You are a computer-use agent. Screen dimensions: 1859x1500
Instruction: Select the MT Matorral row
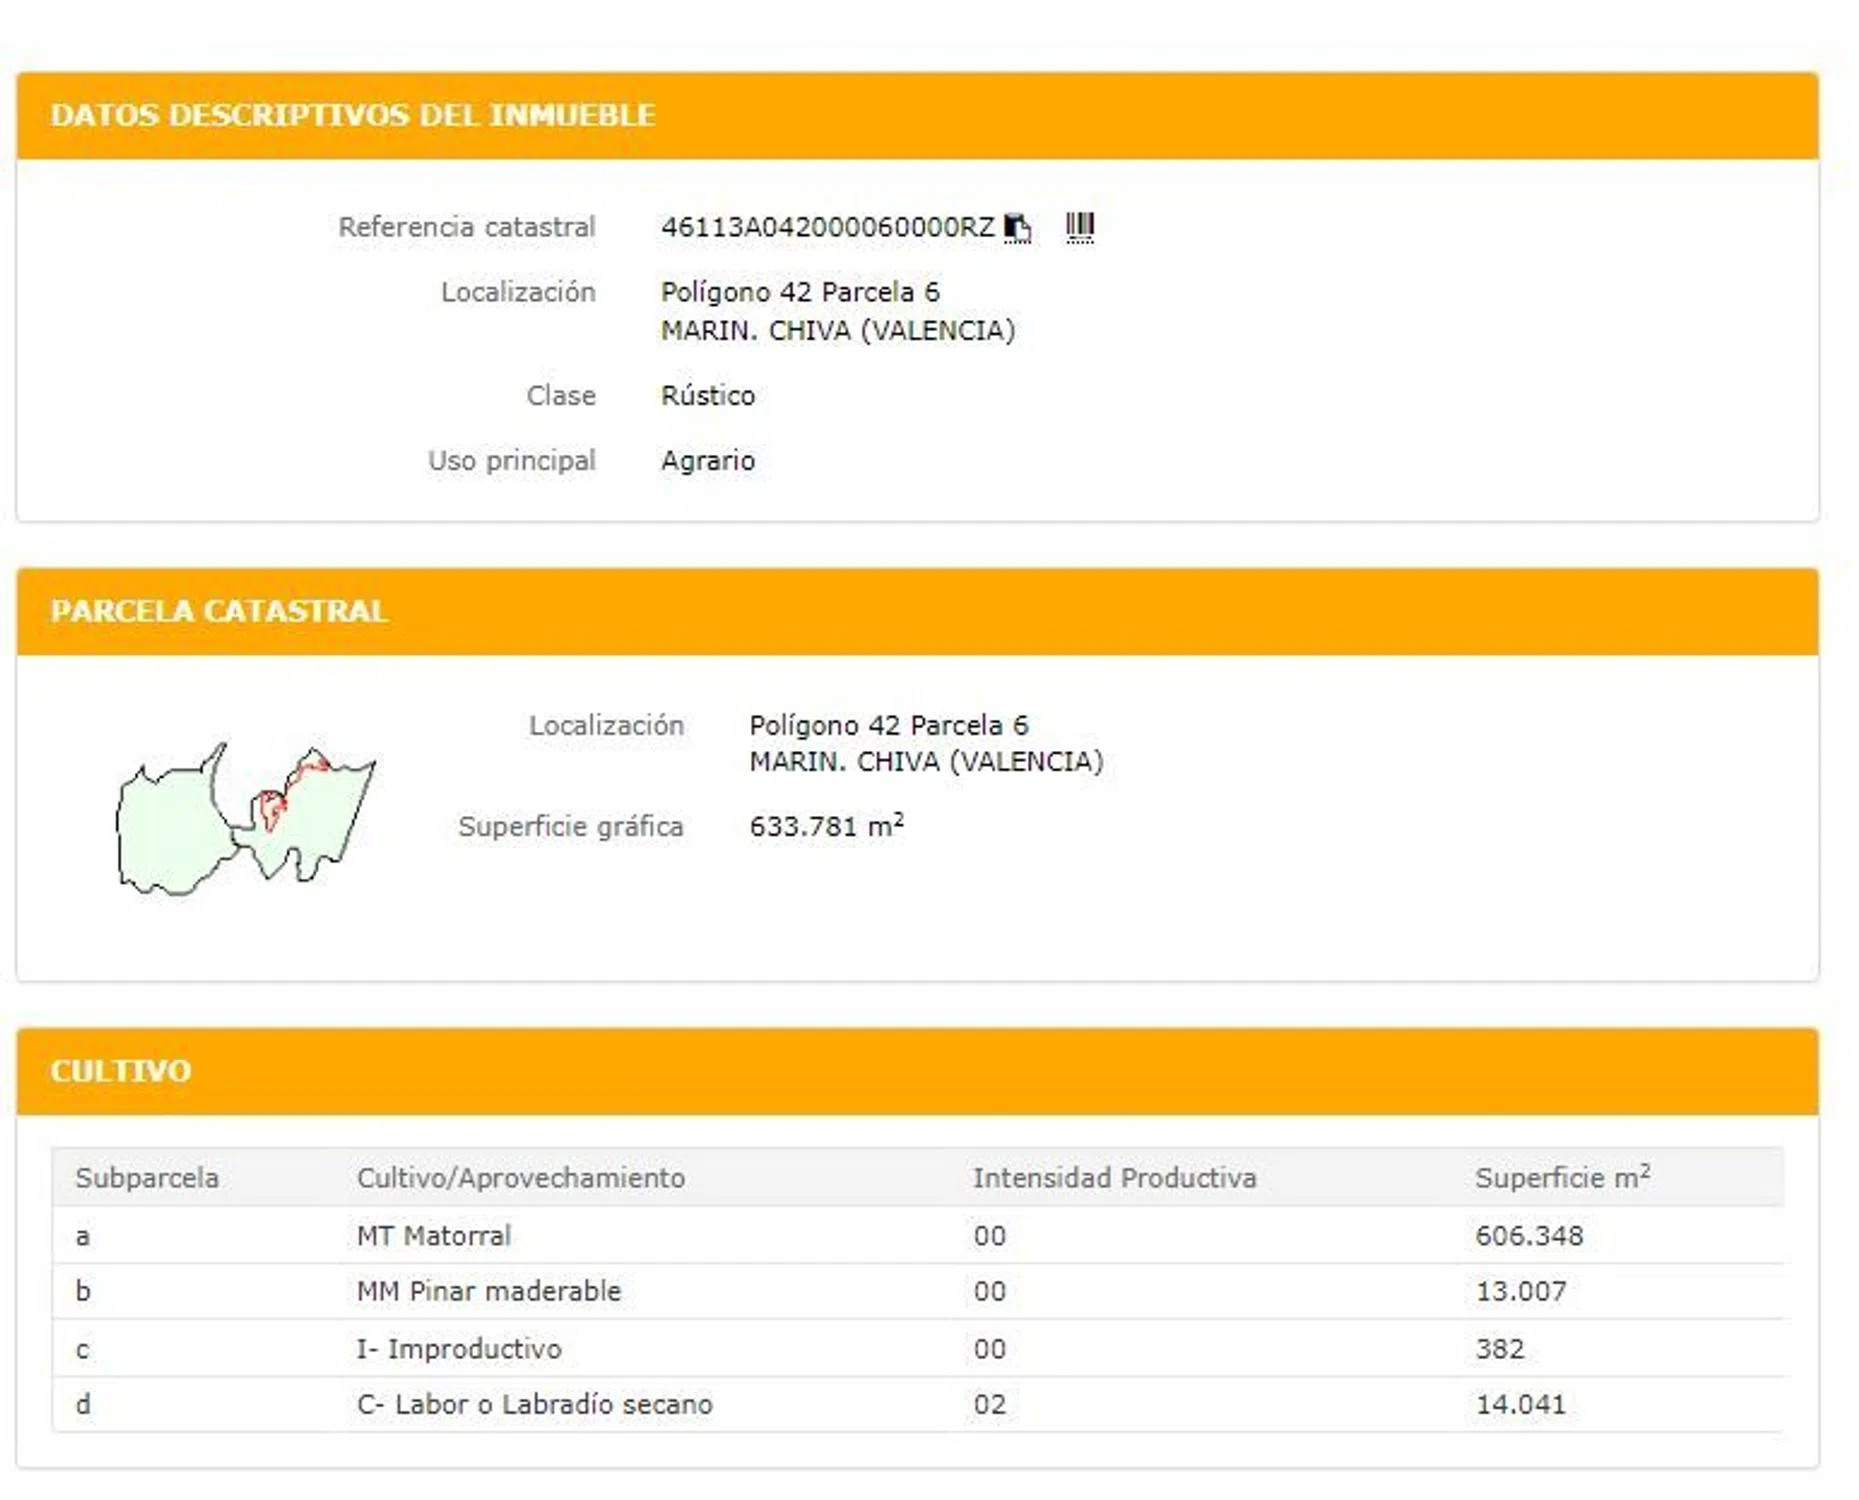(434, 1236)
